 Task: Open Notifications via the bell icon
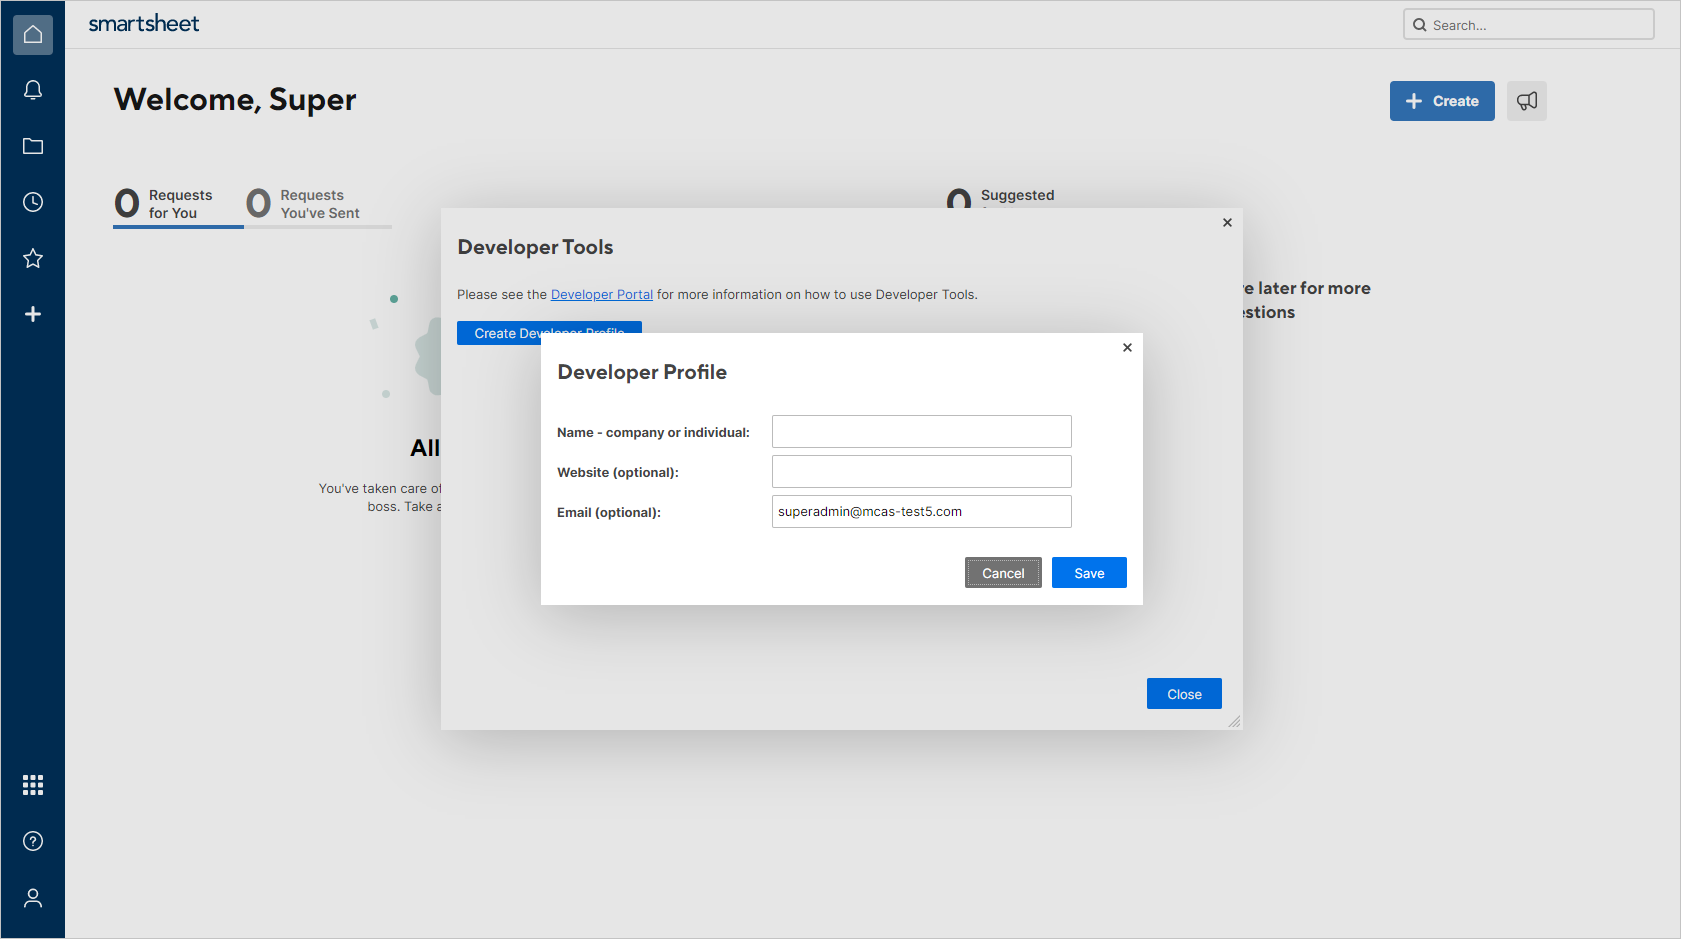point(32,90)
